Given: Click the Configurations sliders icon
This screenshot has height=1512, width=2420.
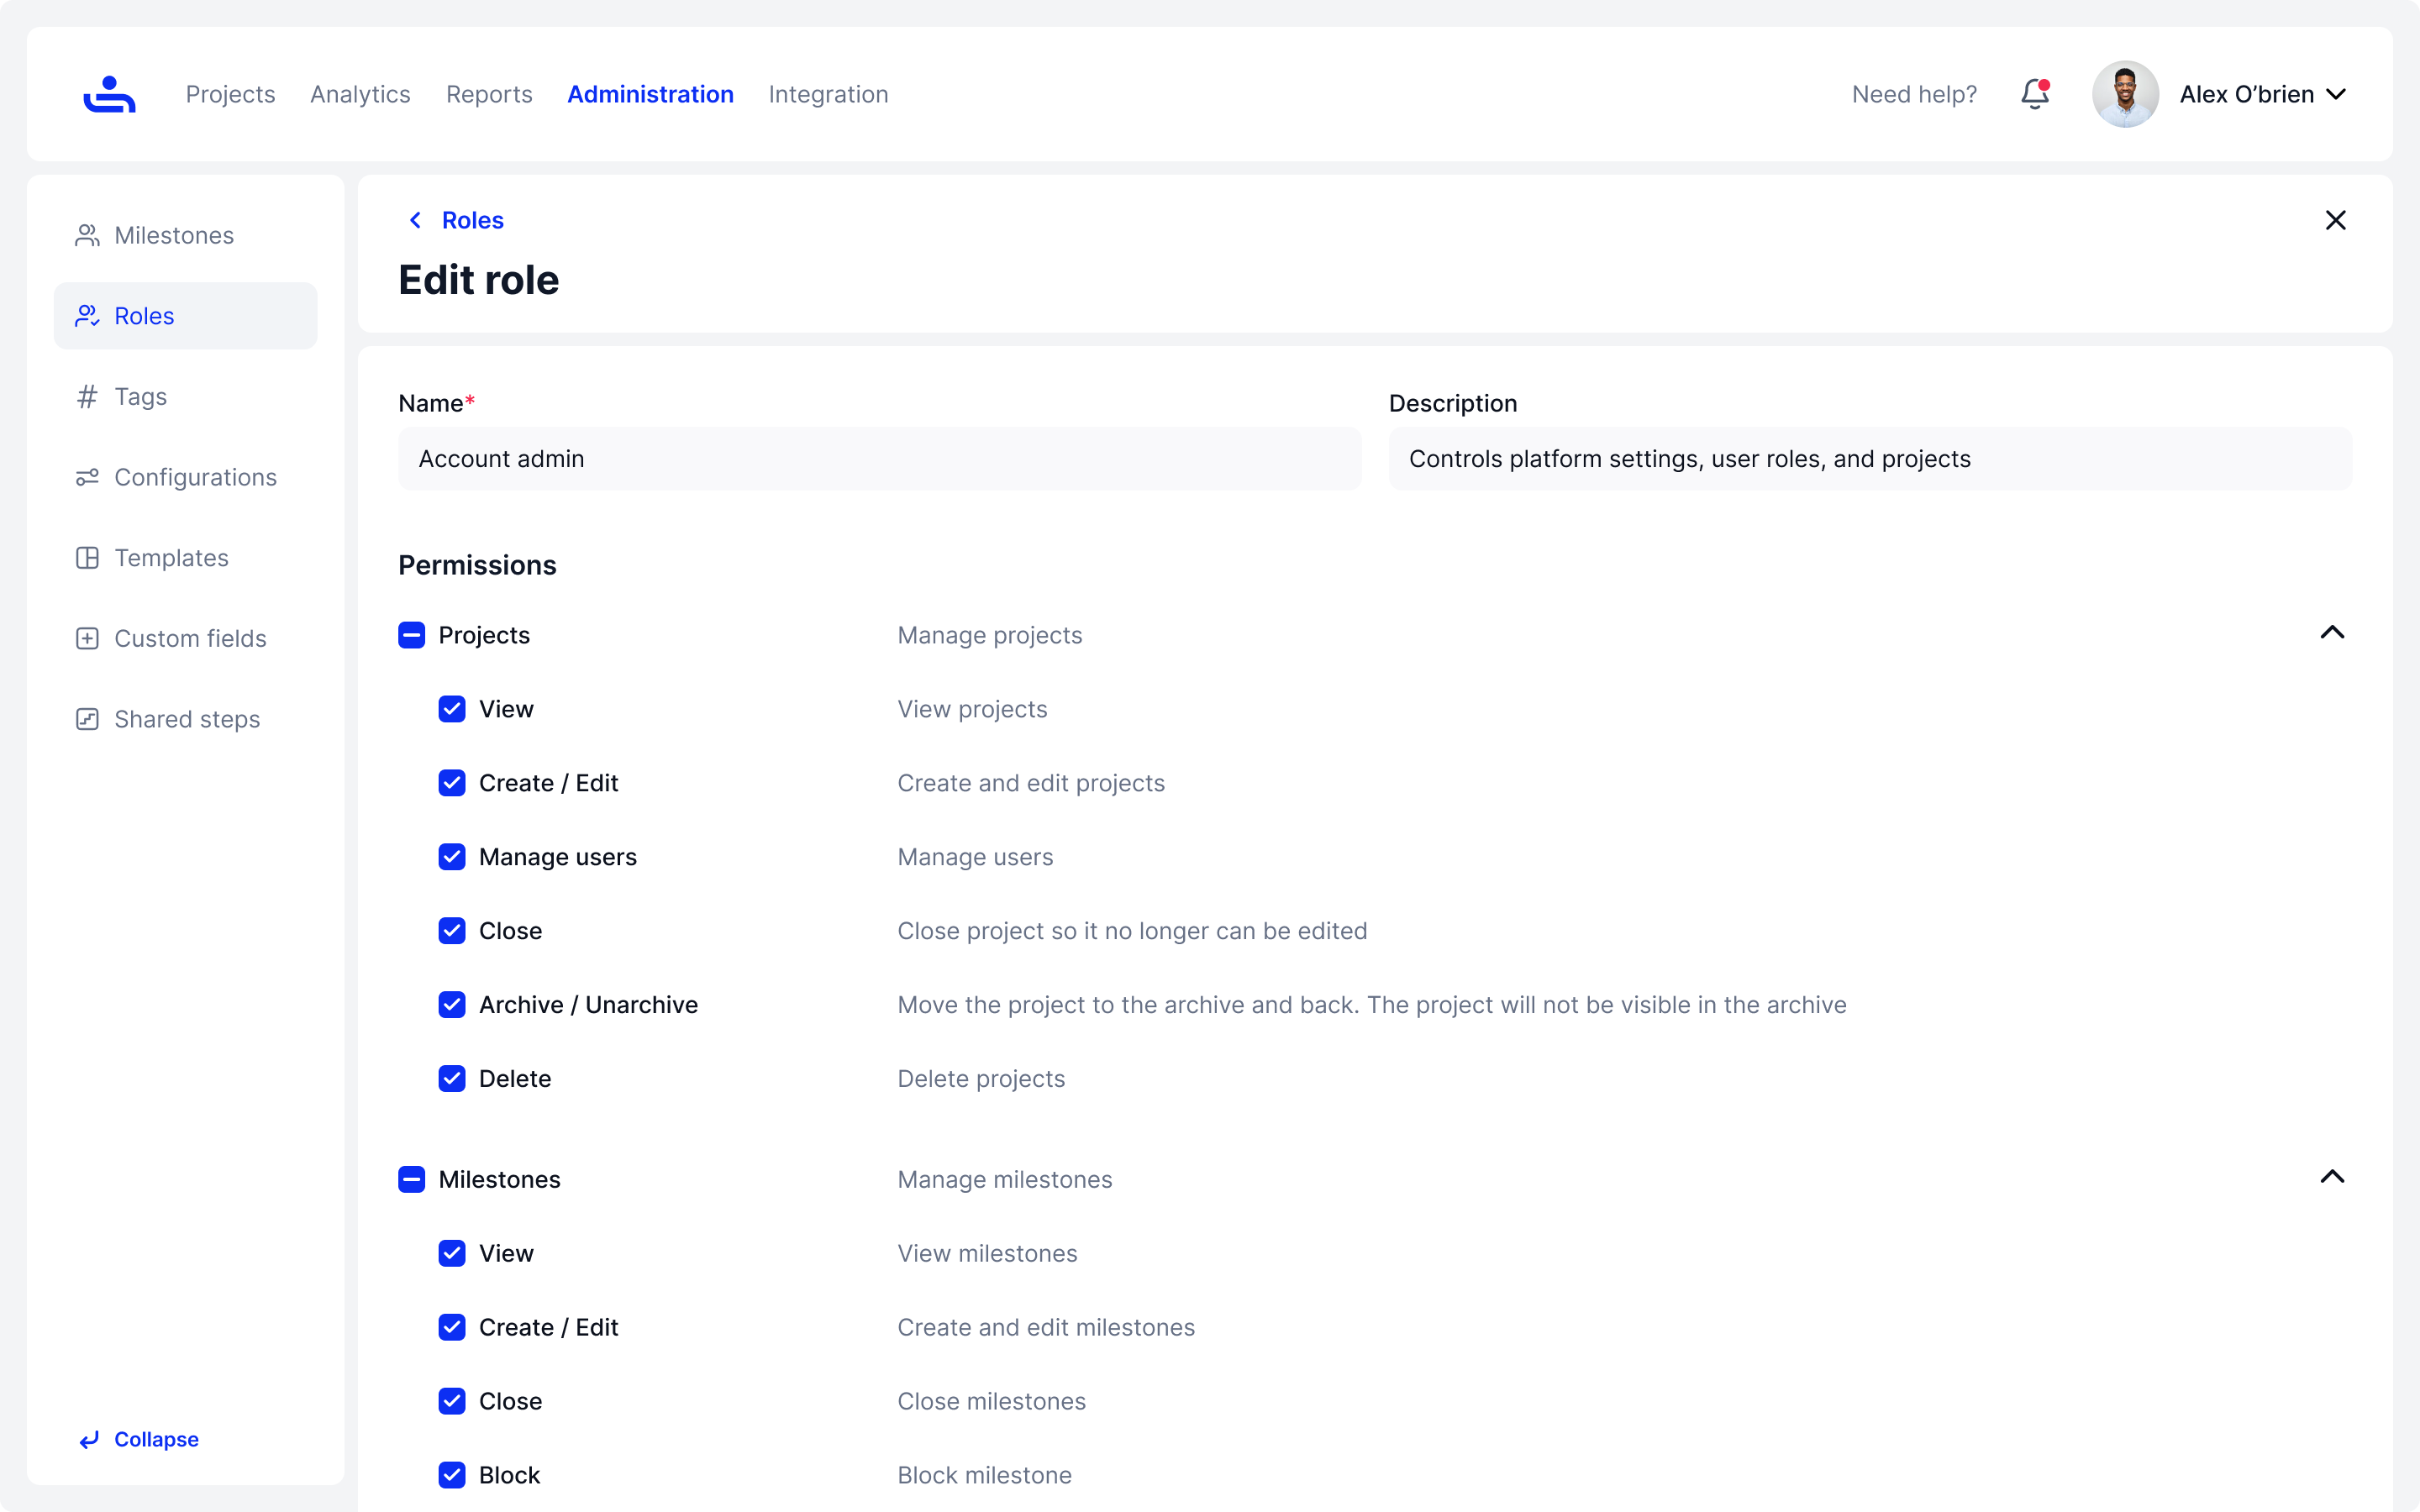Looking at the screenshot, I should 87,477.
